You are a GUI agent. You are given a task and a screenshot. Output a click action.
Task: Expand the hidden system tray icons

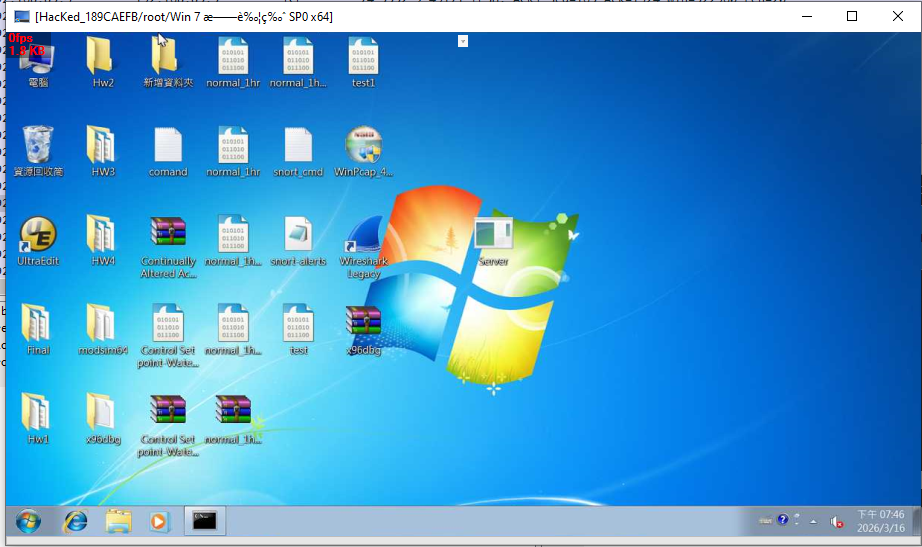(813, 521)
